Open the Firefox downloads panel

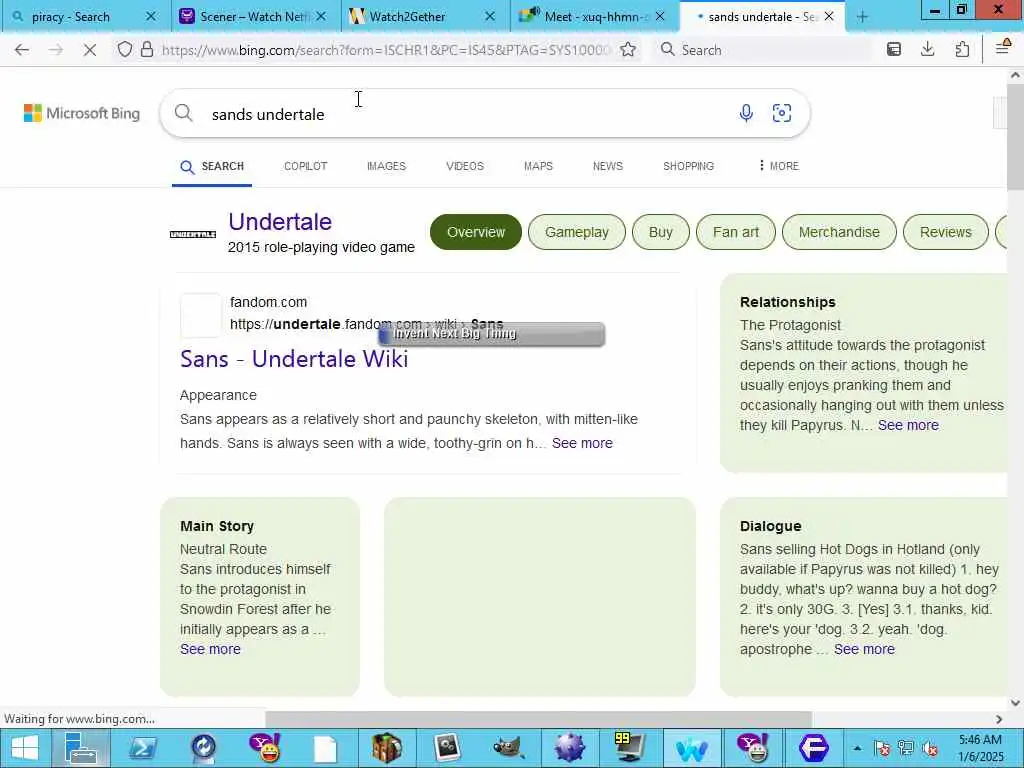pos(927,50)
